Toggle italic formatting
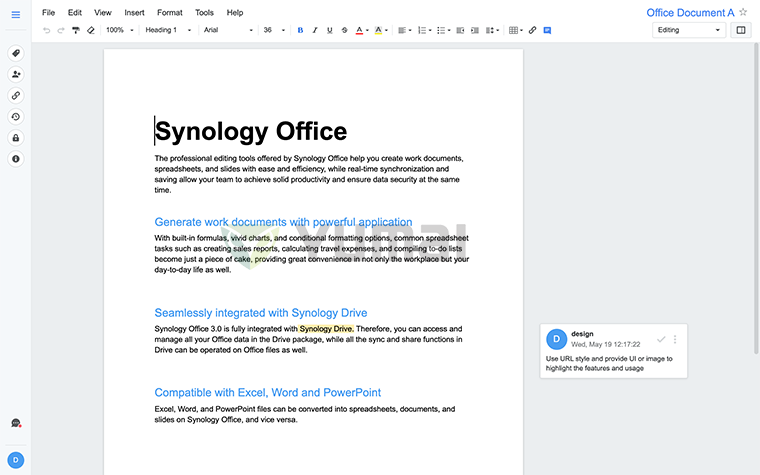Image resolution: width=760 pixels, height=475 pixels. [315, 31]
